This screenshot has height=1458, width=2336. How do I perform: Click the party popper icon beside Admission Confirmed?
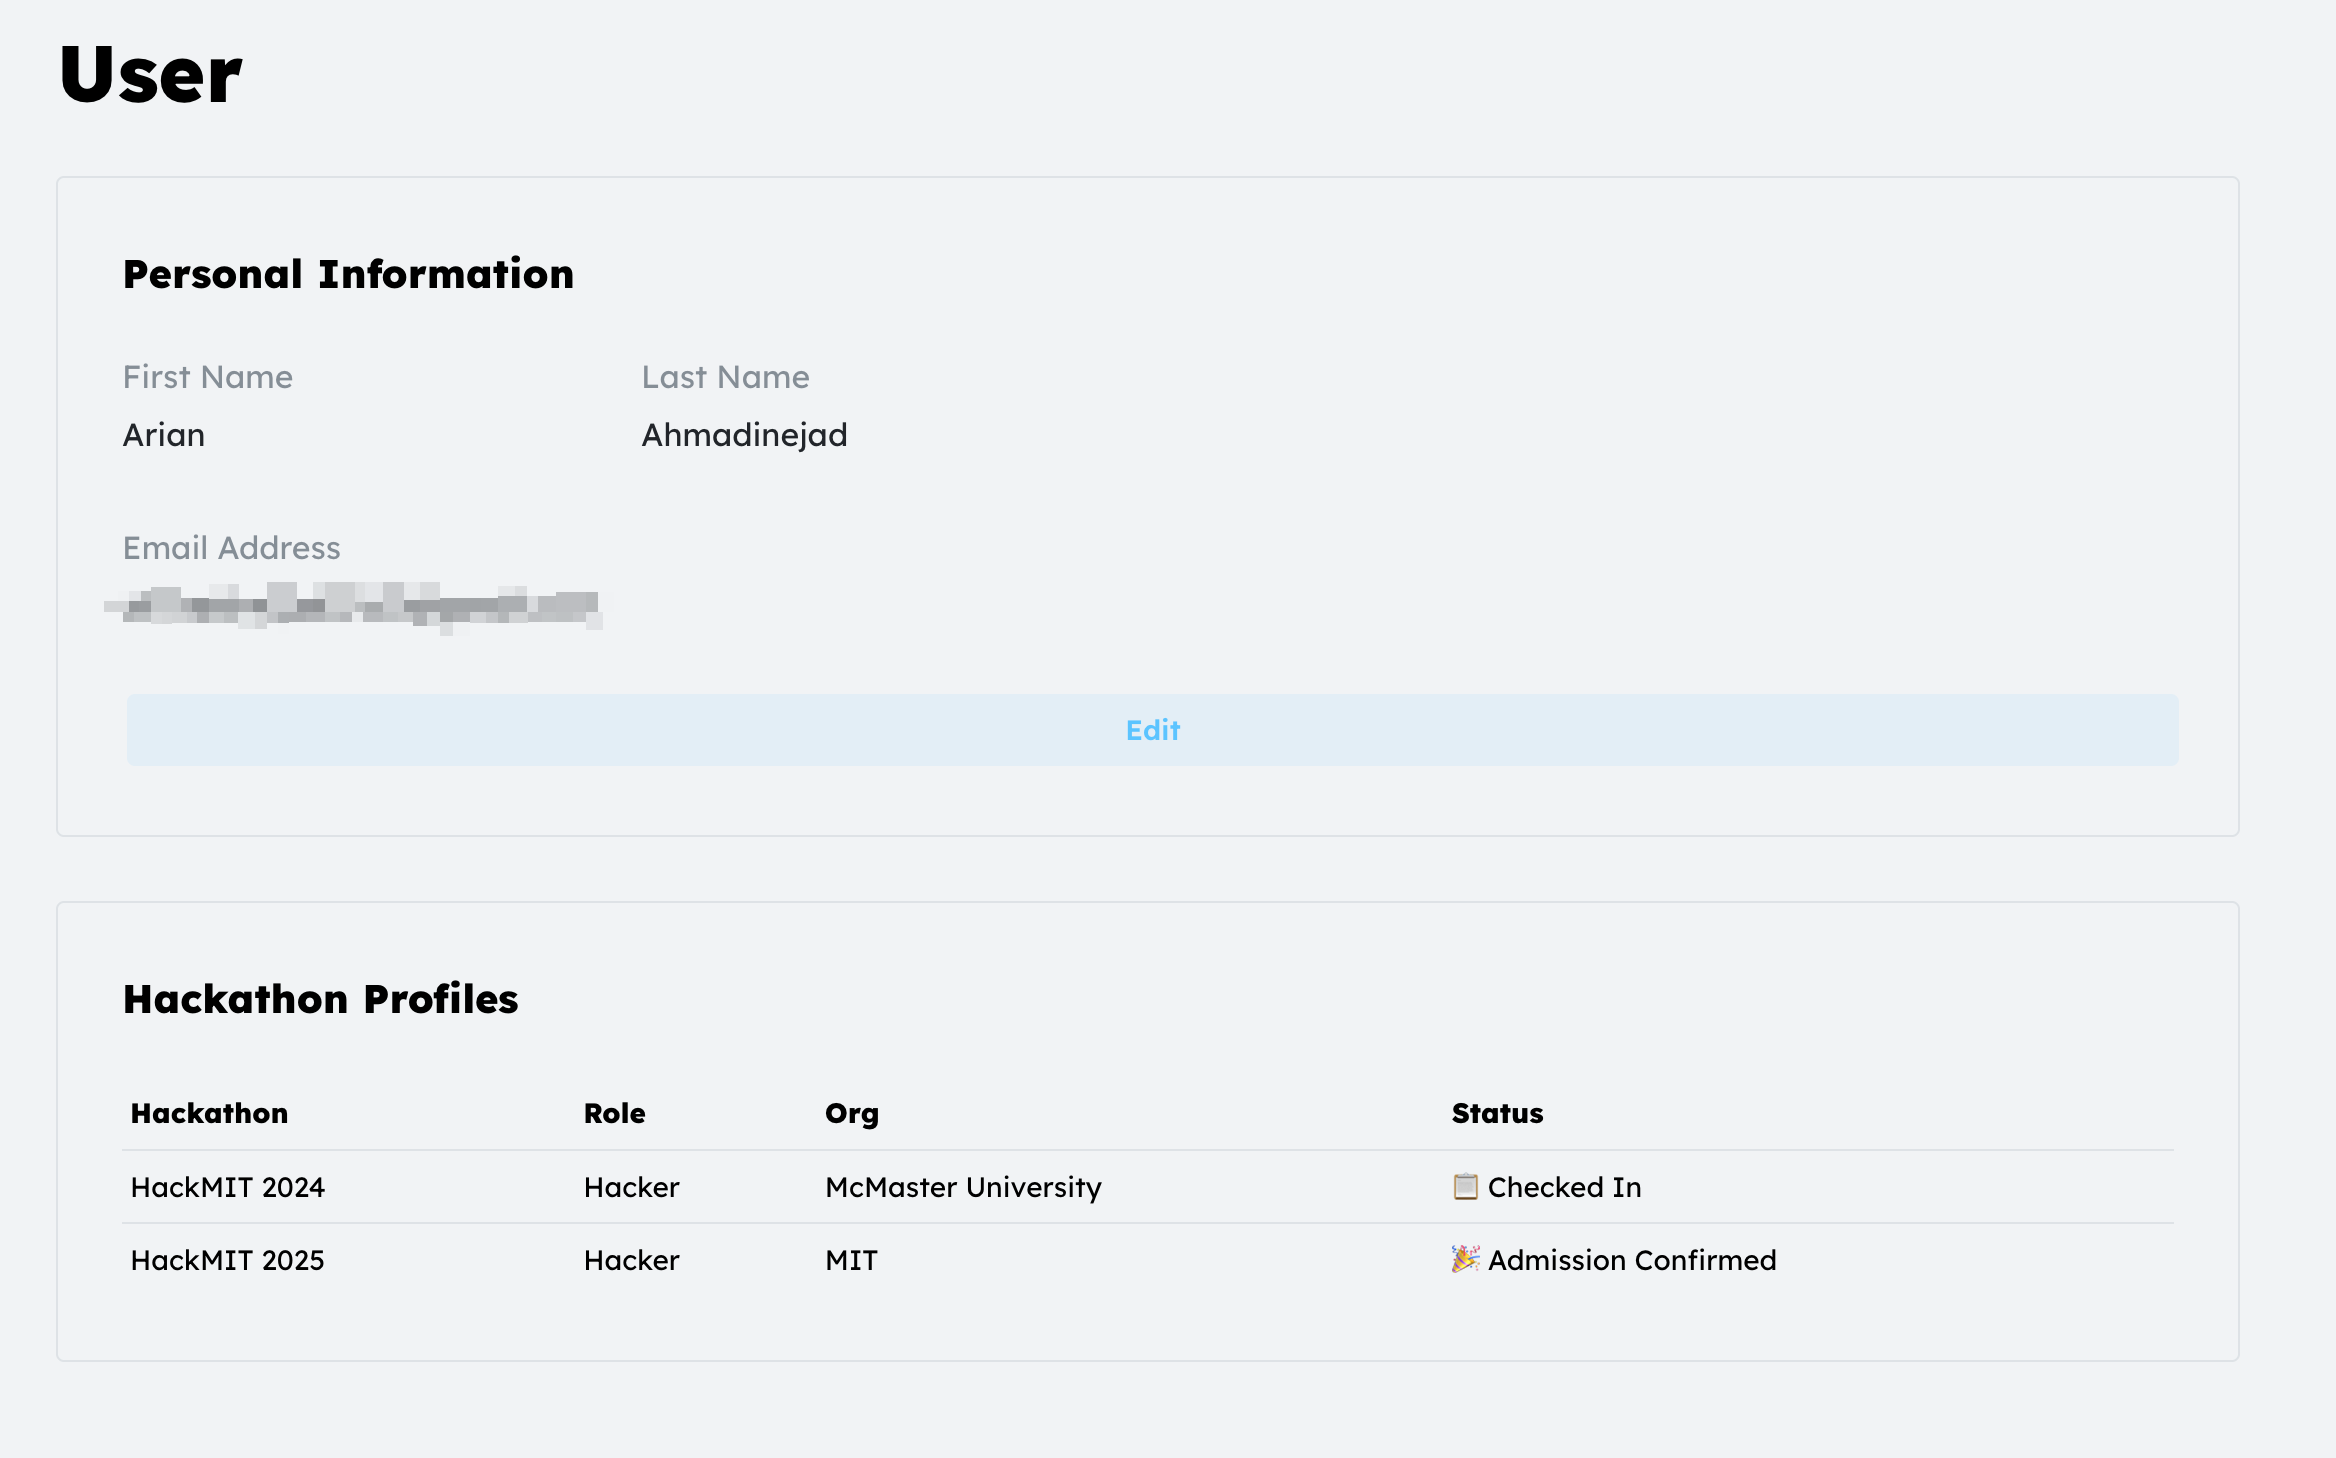coord(1466,1259)
